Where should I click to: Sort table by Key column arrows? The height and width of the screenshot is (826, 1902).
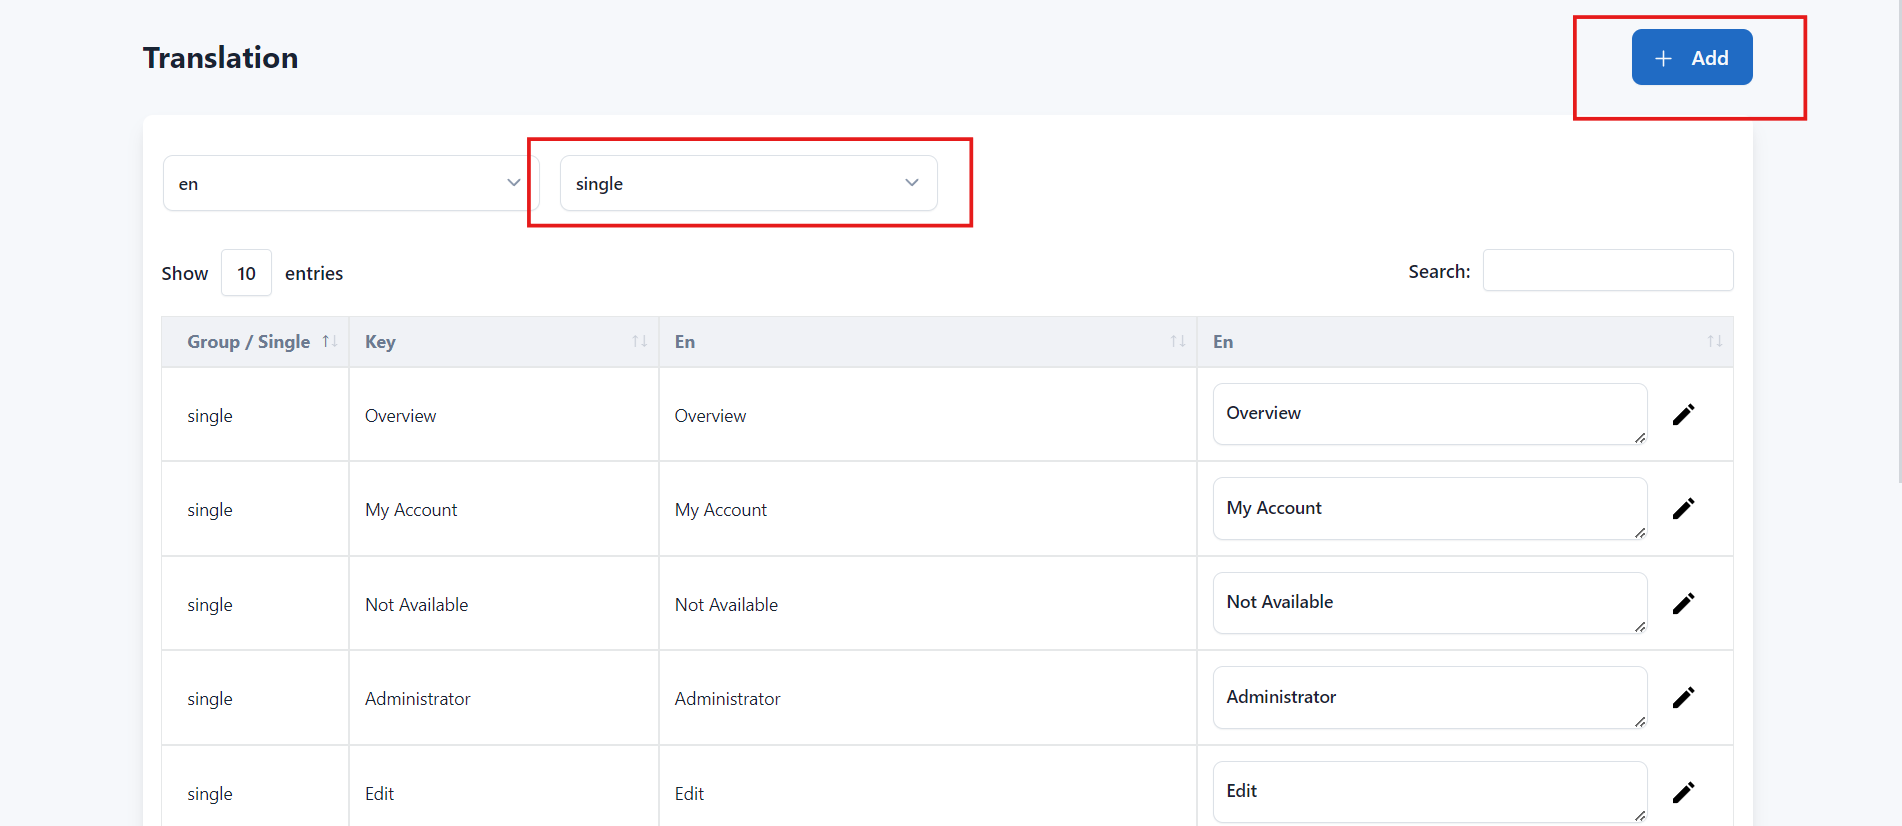[x=639, y=342]
